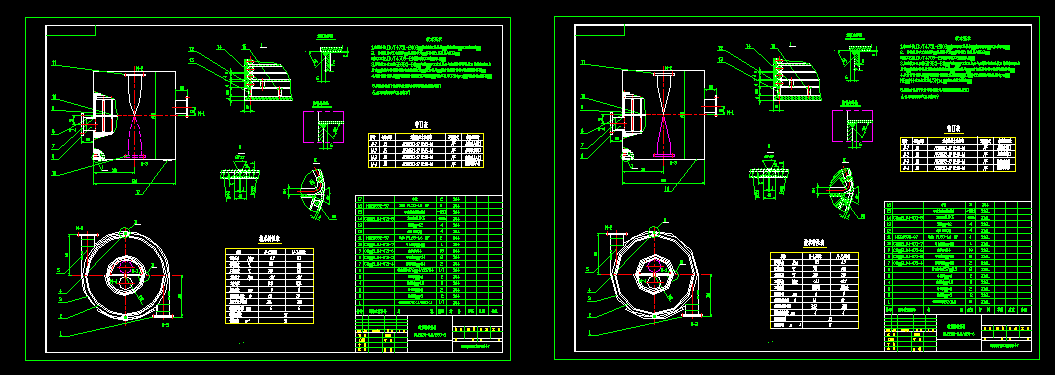Image resolution: width=1055 pixels, height=375 pixels.
Task: Select the octagonal inner ring in right plan view
Action: click(x=653, y=276)
